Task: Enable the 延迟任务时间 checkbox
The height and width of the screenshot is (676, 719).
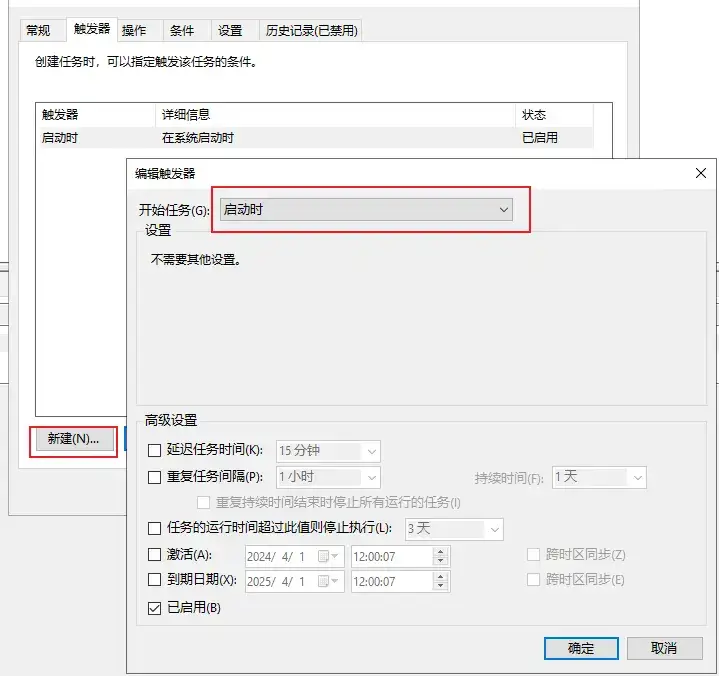Action: point(155,450)
